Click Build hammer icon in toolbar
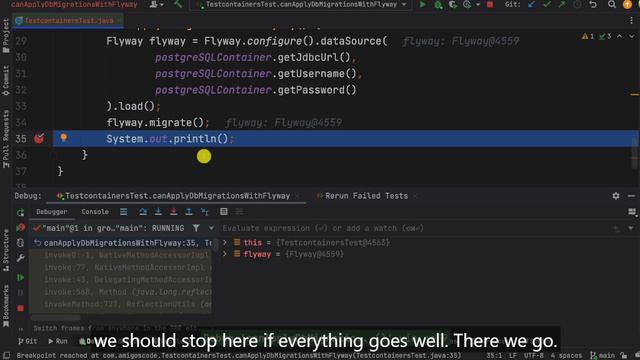Viewport: 640px width, 360px height. 178,4
